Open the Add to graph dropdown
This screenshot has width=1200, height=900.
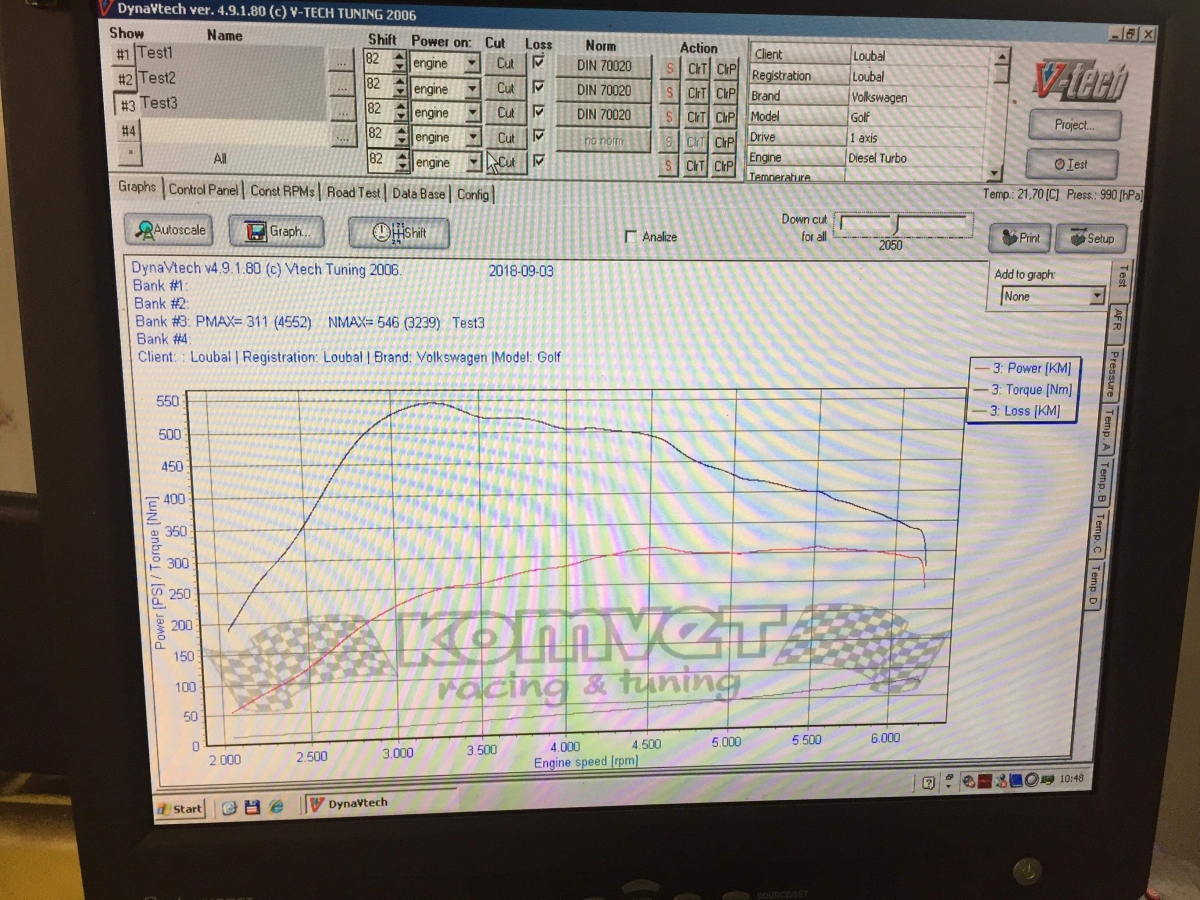[1097, 297]
